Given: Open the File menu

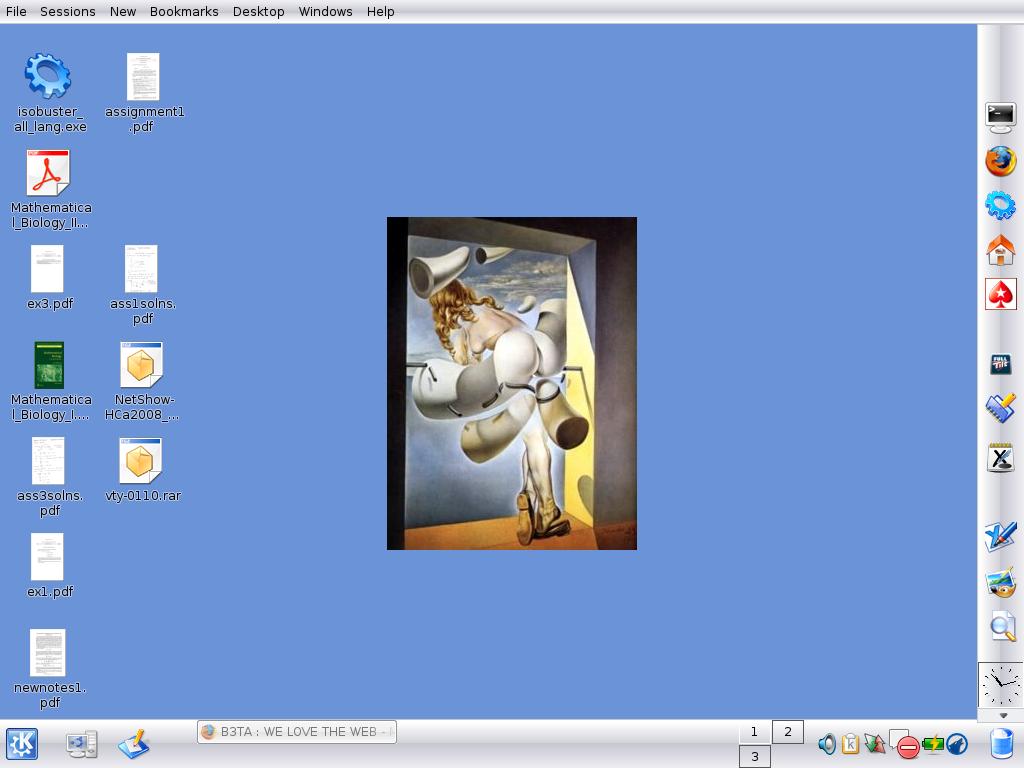Looking at the screenshot, I should pyautogui.click(x=16, y=12).
